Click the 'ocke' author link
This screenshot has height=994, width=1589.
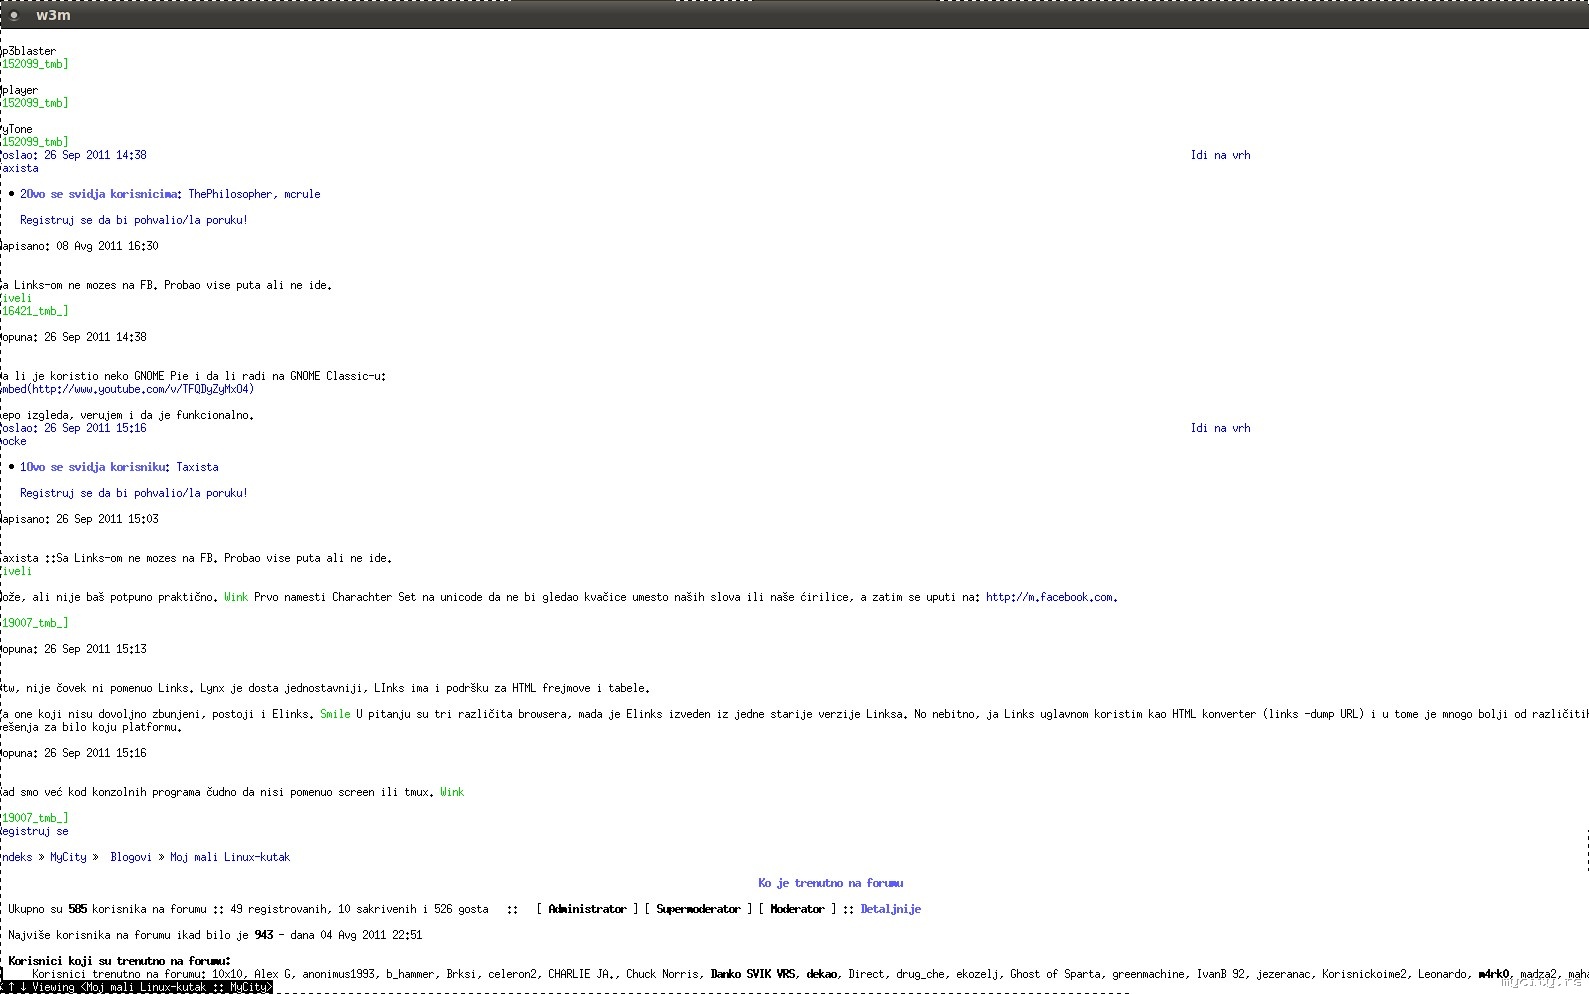[14, 441]
